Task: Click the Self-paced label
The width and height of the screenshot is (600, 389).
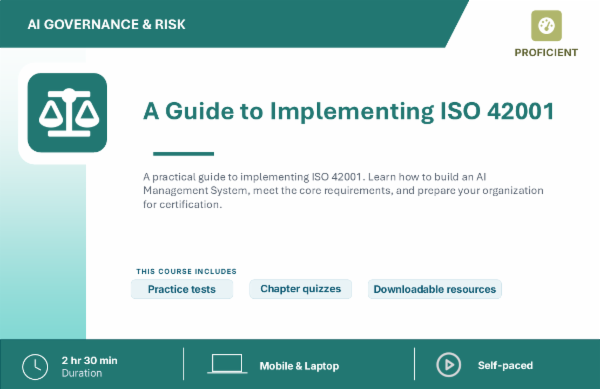Action: coord(505,365)
